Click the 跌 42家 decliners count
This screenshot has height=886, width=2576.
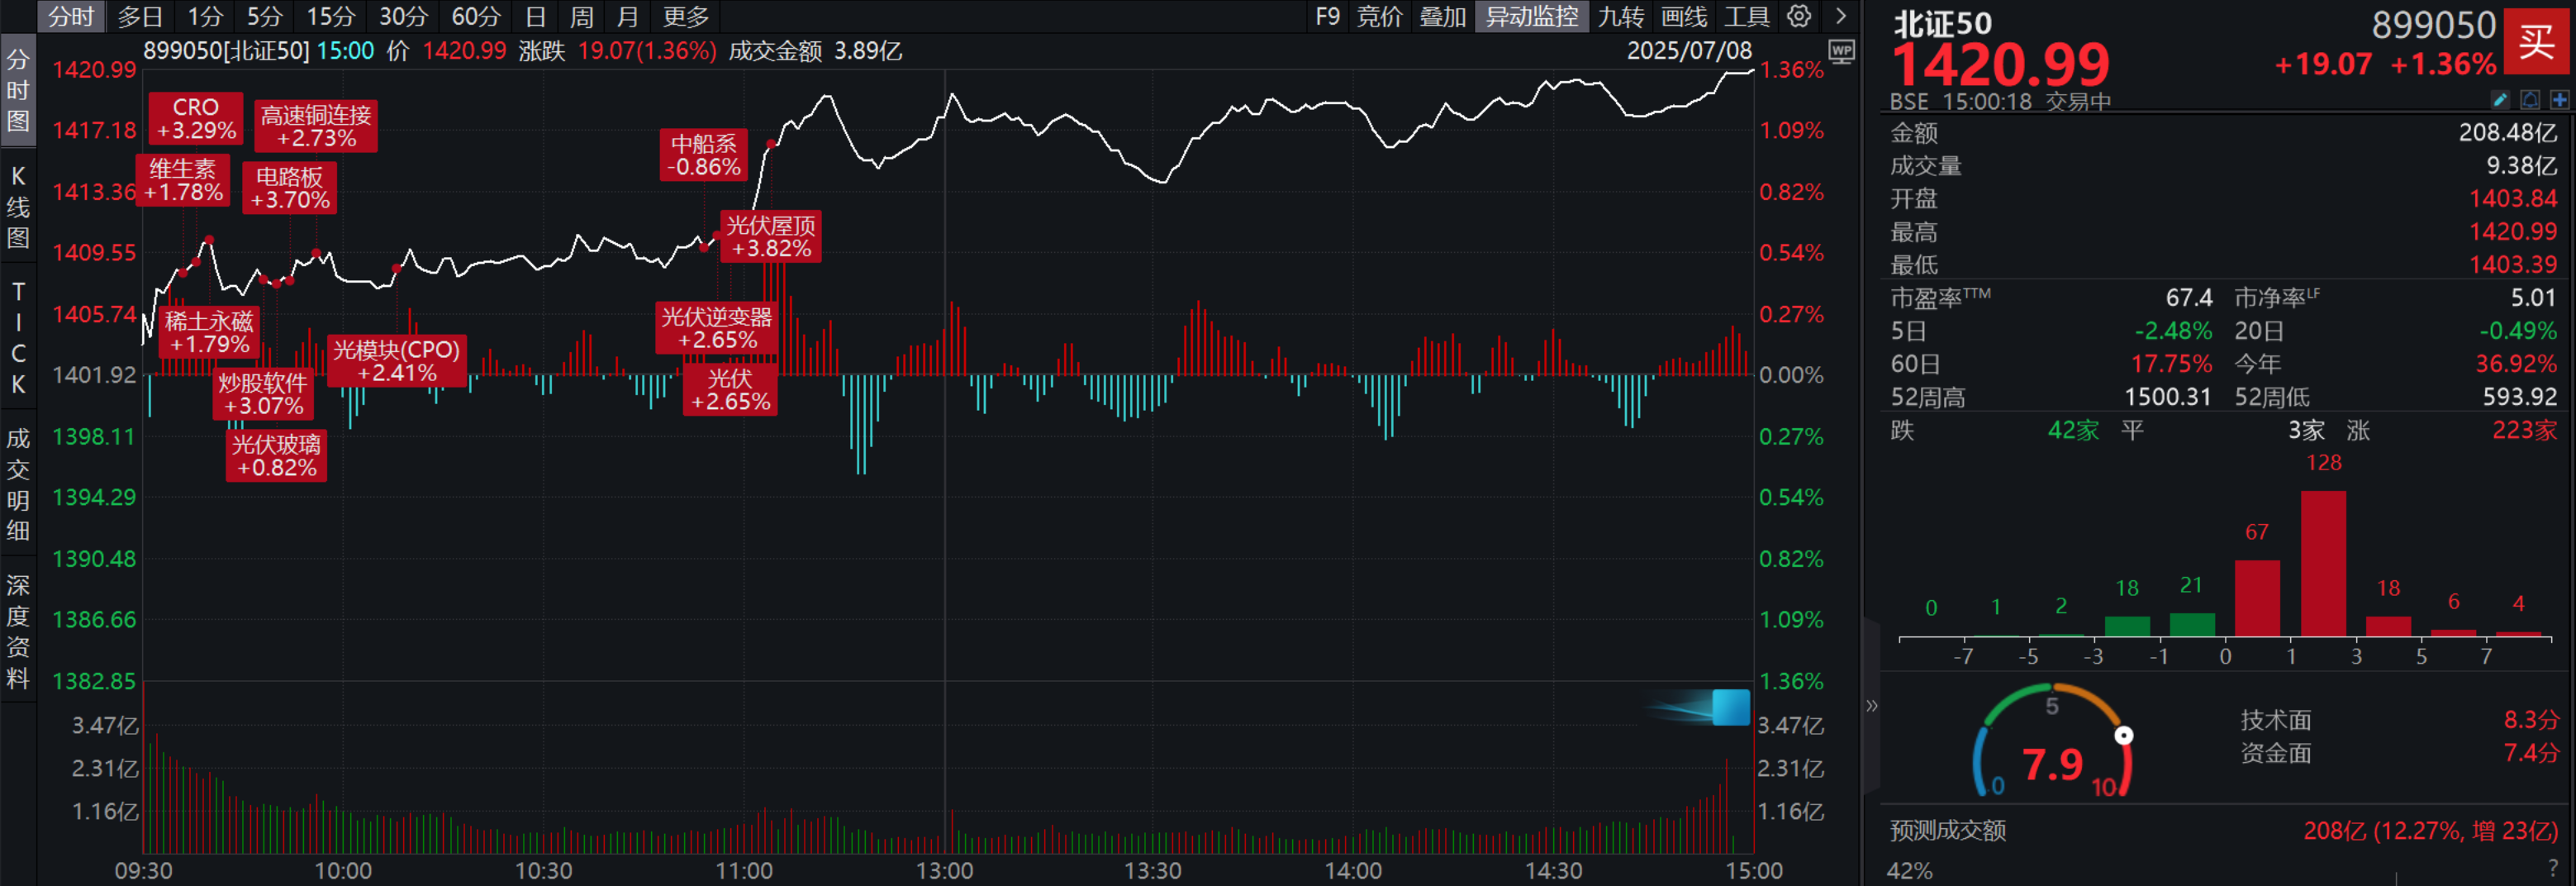tap(1994, 430)
